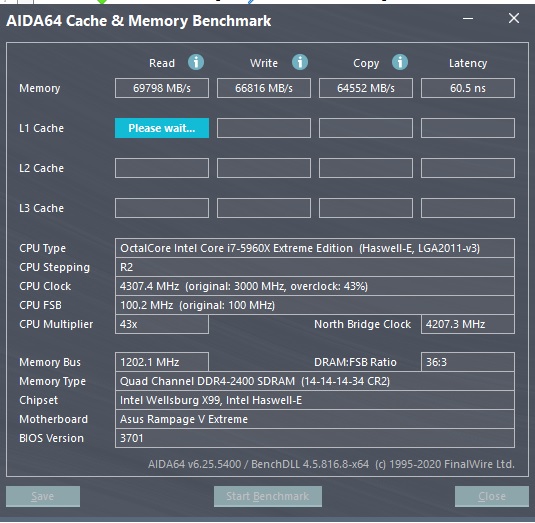Viewport: 535px width, 523px height.
Task: Click the empty L2 Cache Latency cell
Action: click(468, 168)
